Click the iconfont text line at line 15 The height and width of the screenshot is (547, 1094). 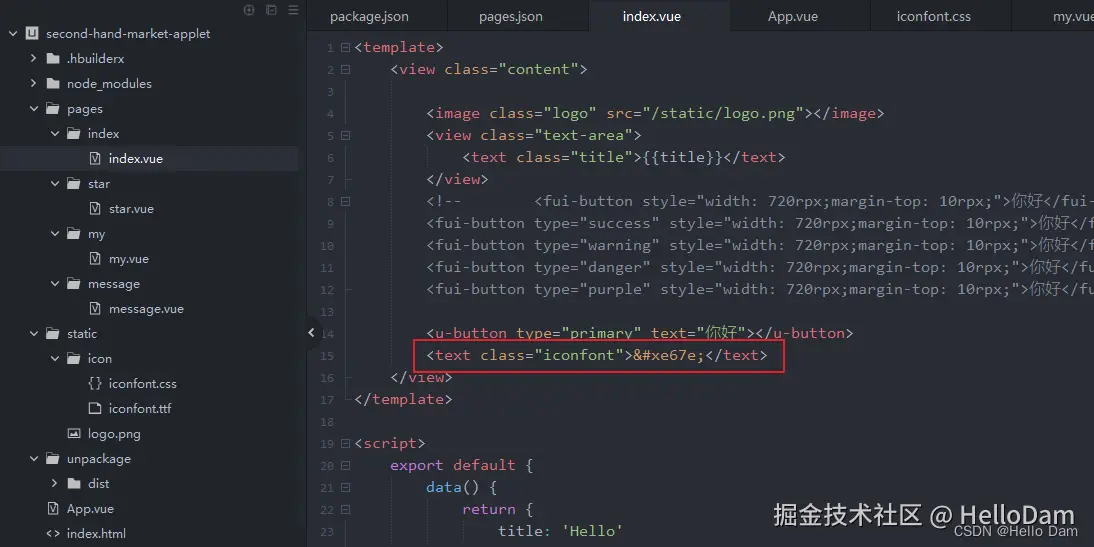pos(597,355)
